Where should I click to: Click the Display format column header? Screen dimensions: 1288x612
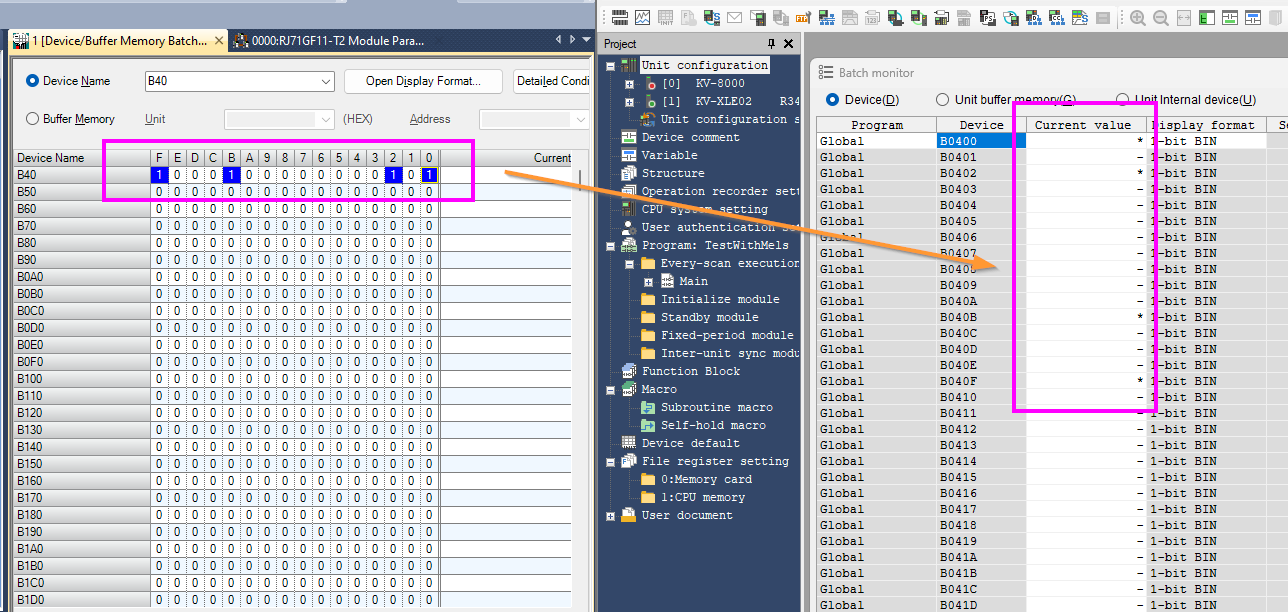[1206, 125]
